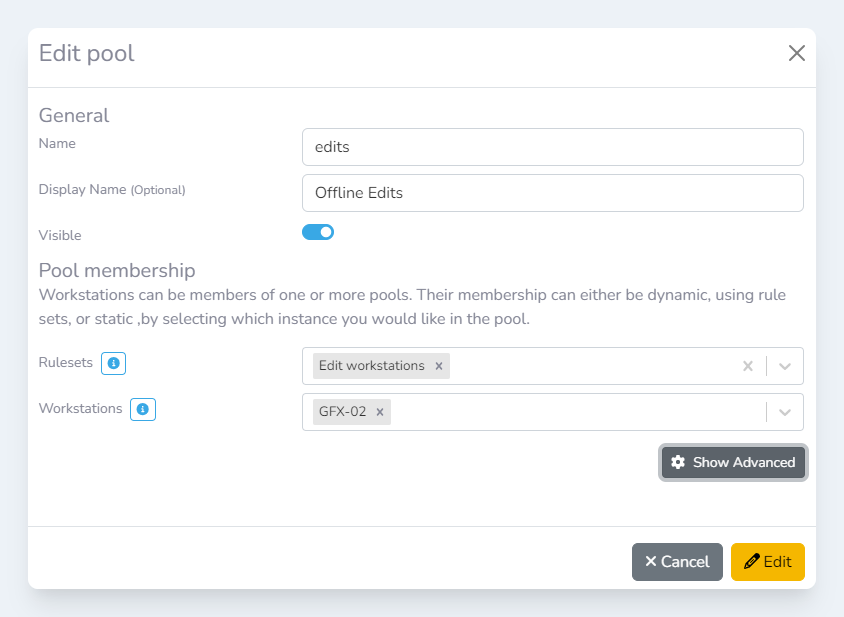Click empty area of Rulesets select box

coord(590,366)
